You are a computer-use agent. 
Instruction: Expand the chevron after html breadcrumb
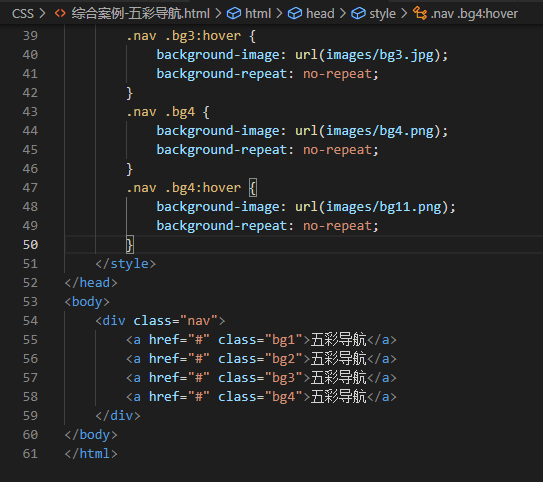click(x=279, y=14)
